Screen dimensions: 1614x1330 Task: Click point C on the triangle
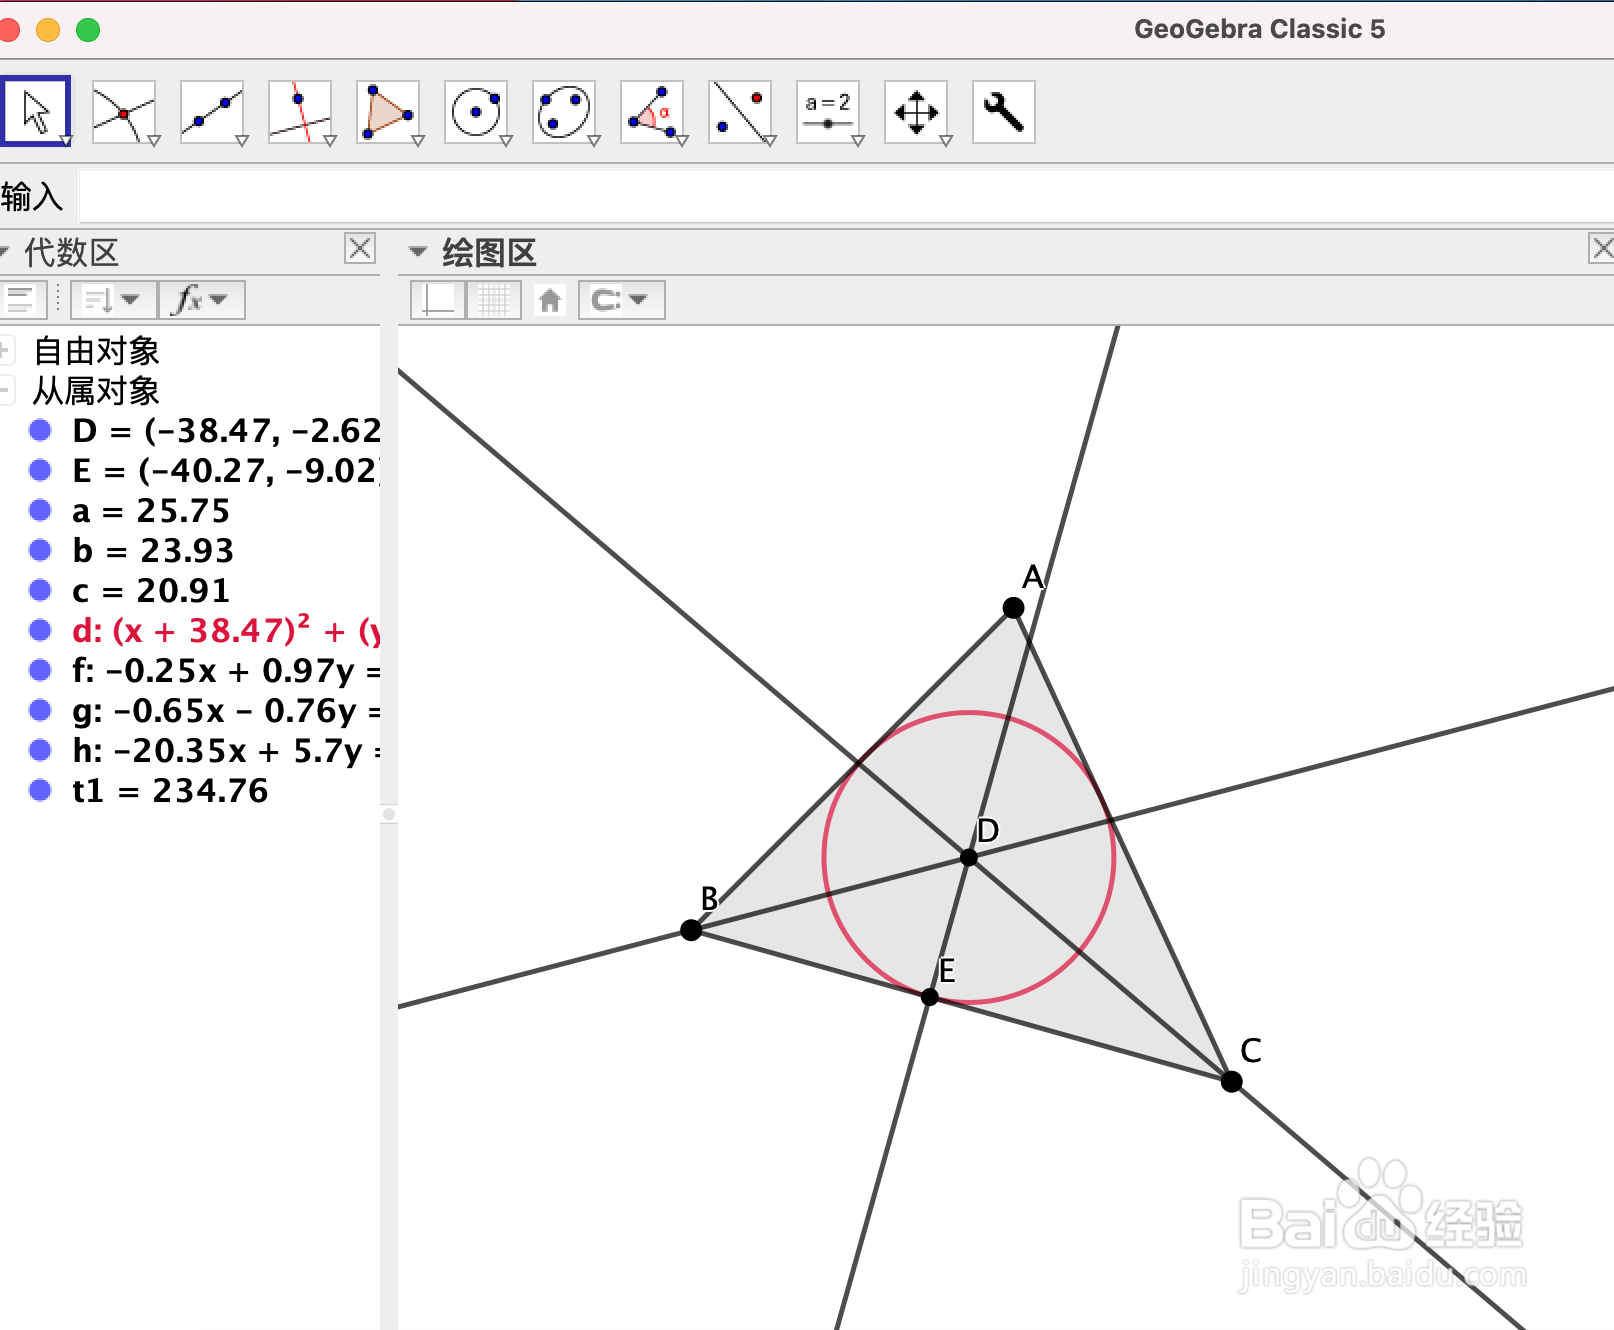1232,1081
